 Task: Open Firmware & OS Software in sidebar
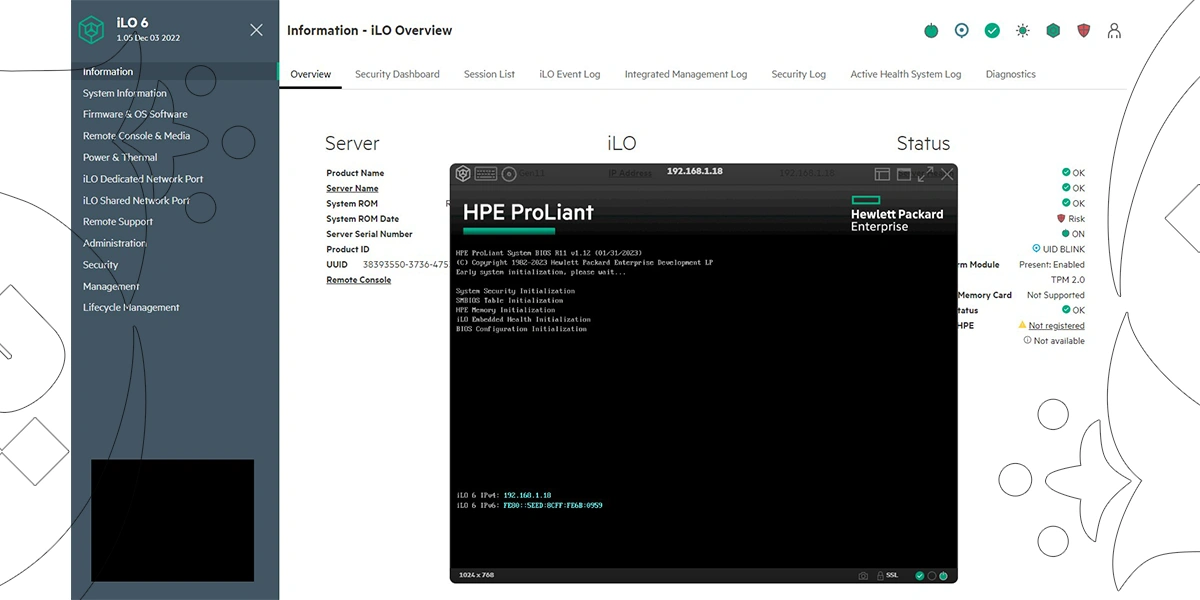coord(135,114)
